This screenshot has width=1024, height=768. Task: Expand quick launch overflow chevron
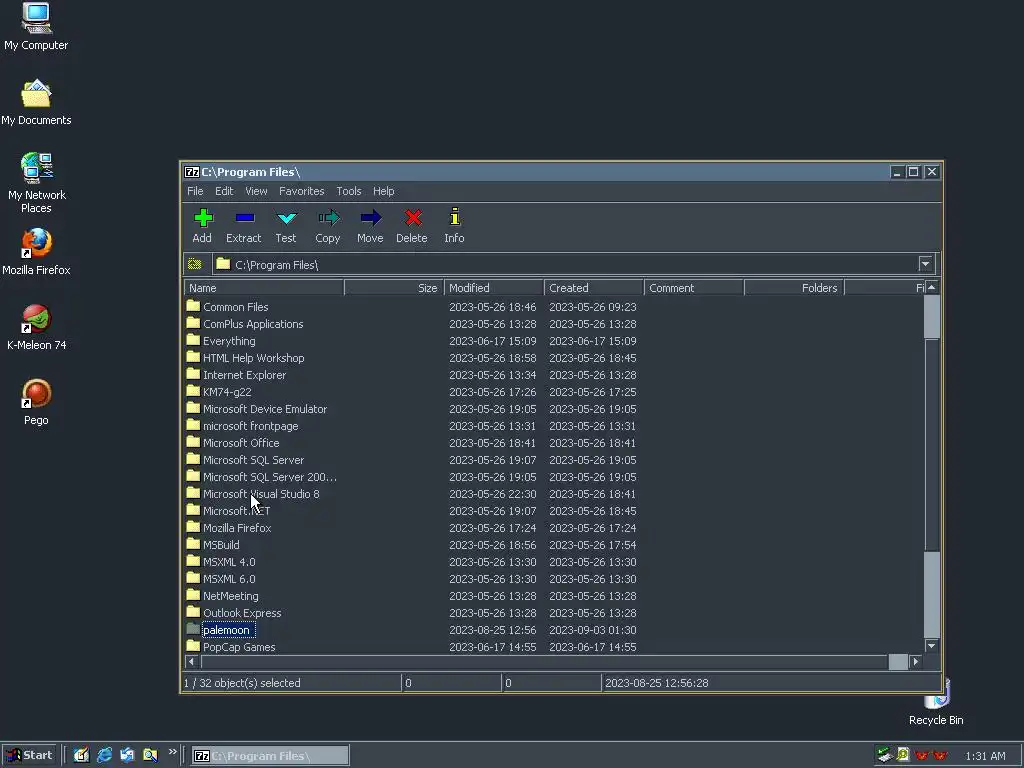pos(172,752)
